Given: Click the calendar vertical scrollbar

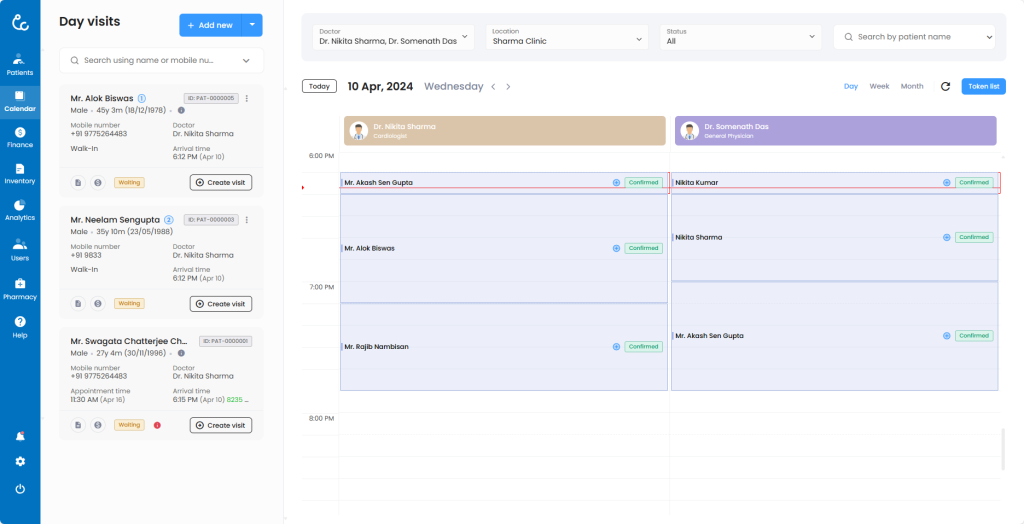Looking at the screenshot, I should tap(1002, 449).
